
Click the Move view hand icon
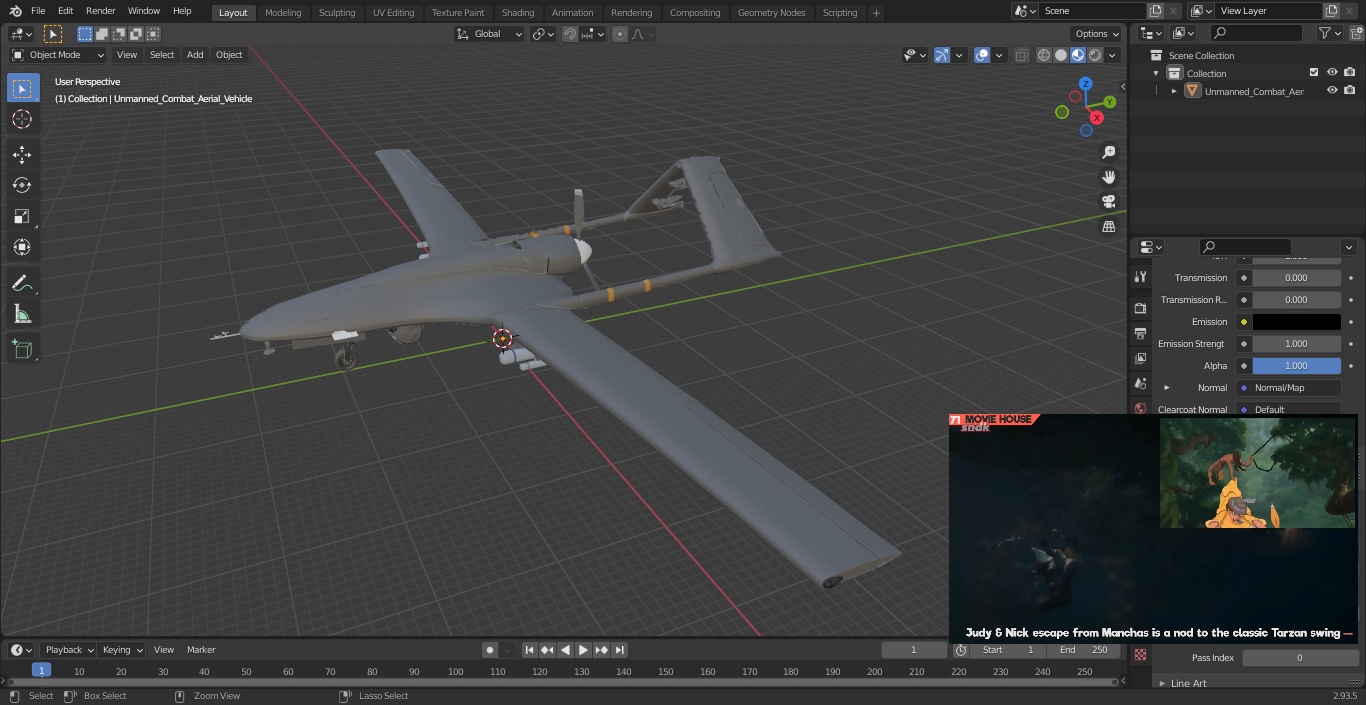(1108, 177)
